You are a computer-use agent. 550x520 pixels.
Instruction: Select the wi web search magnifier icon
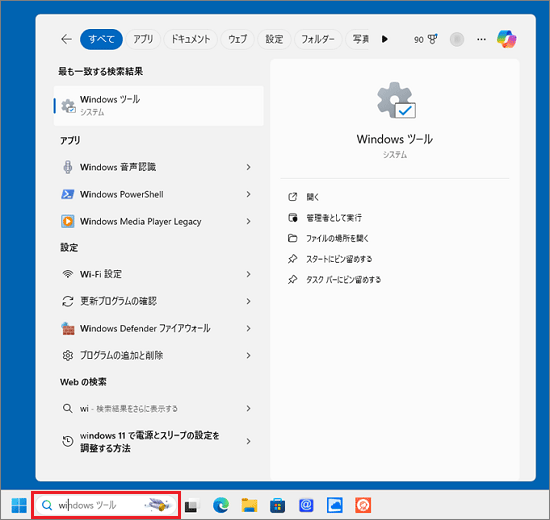click(x=68, y=408)
